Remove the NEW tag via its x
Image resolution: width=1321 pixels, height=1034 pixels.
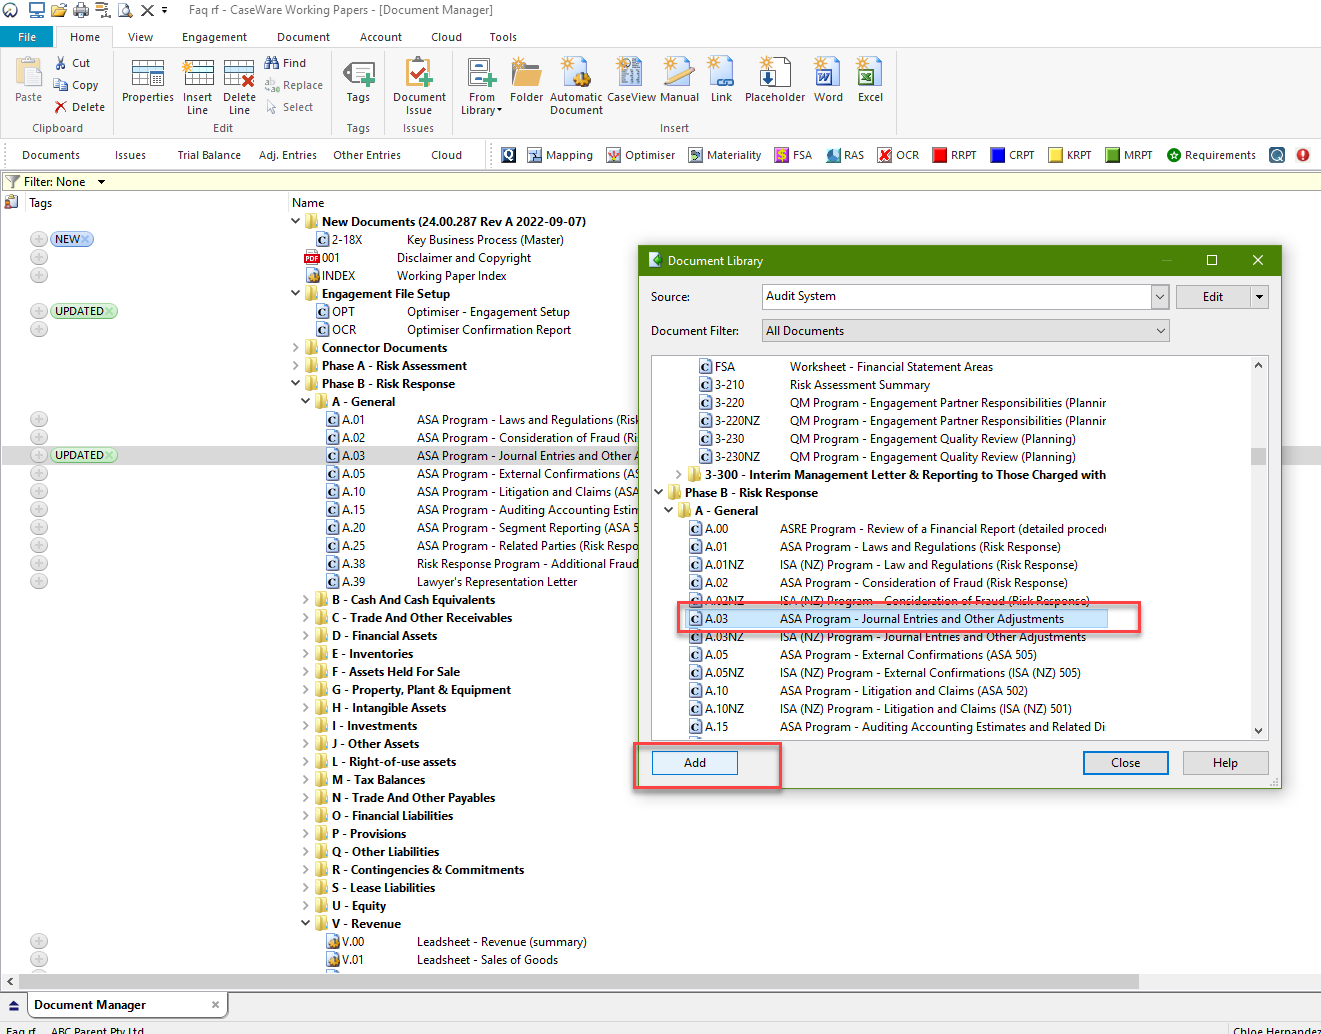click(86, 239)
